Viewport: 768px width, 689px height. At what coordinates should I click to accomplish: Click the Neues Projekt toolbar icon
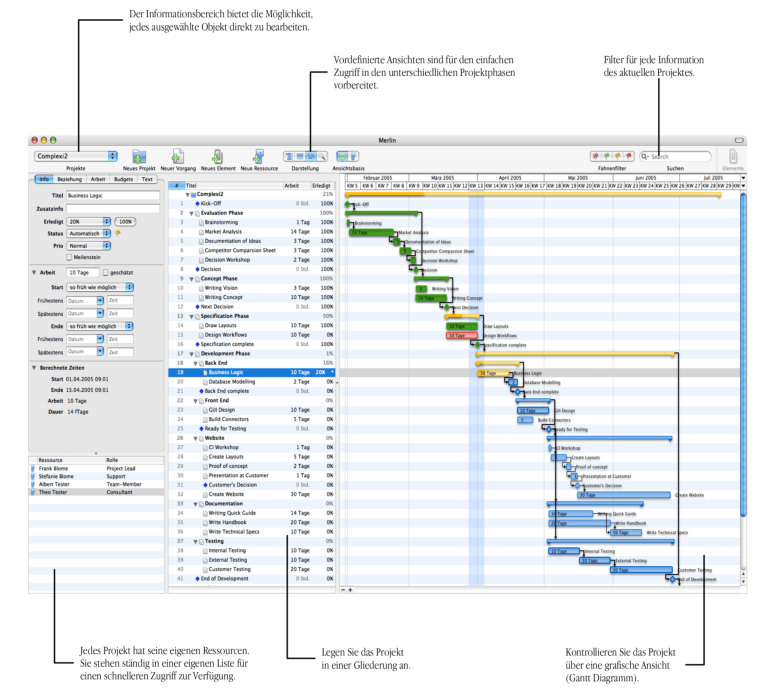(139, 157)
